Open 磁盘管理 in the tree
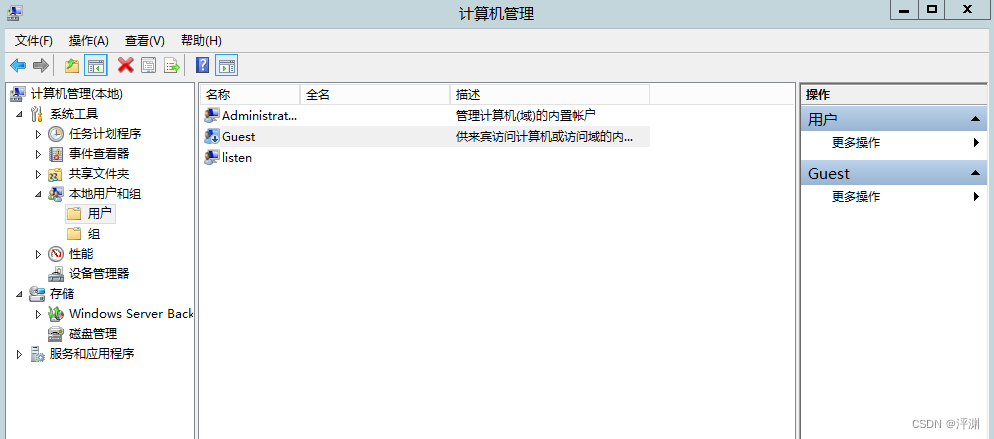The width and height of the screenshot is (994, 439). click(x=82, y=334)
